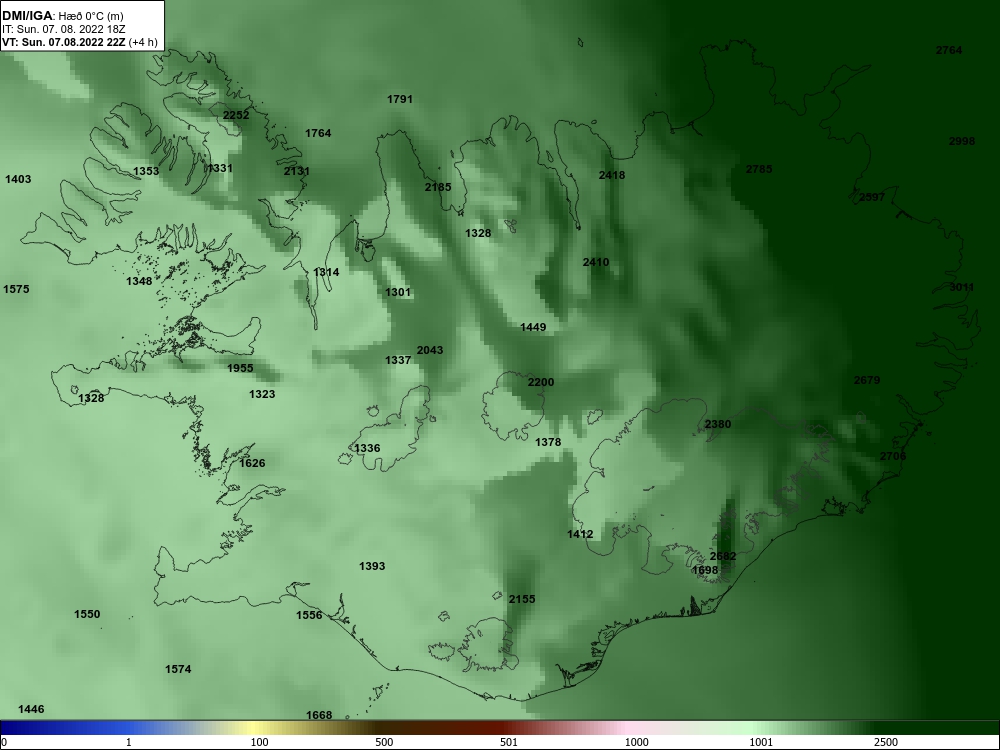1000x750 pixels.
Task: Pick the offshore value 1574
Action: click(x=178, y=669)
